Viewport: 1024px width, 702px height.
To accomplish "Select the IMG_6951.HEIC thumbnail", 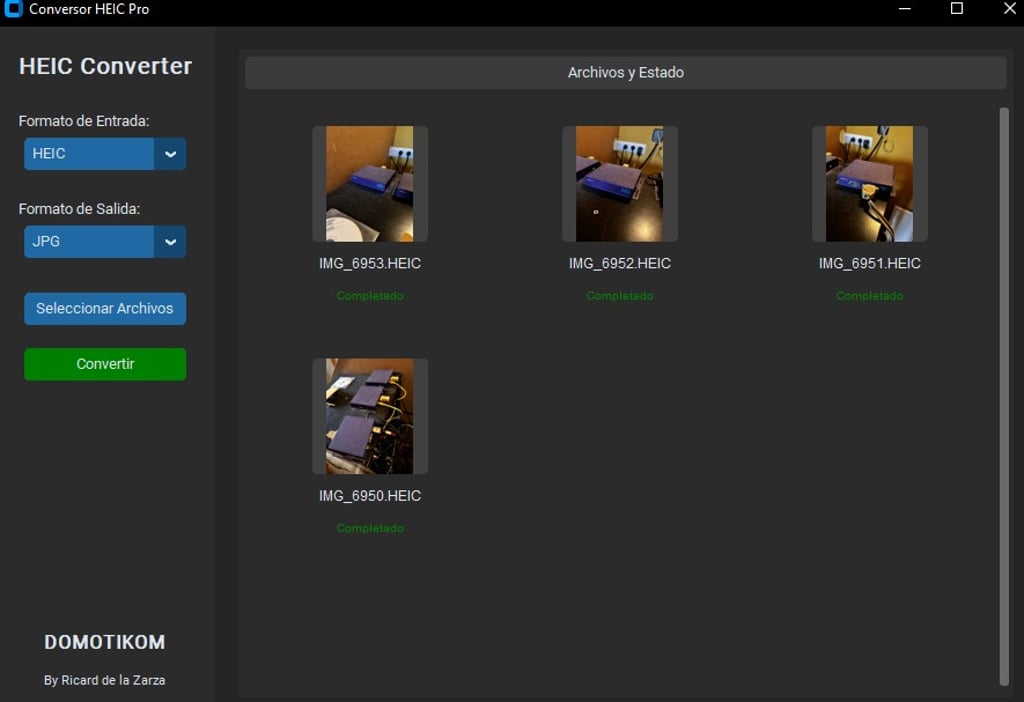I will point(869,183).
